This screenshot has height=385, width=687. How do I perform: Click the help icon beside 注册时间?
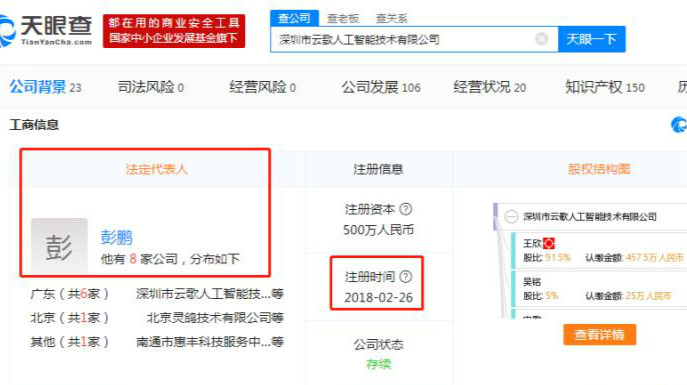pyautogui.click(x=406, y=276)
